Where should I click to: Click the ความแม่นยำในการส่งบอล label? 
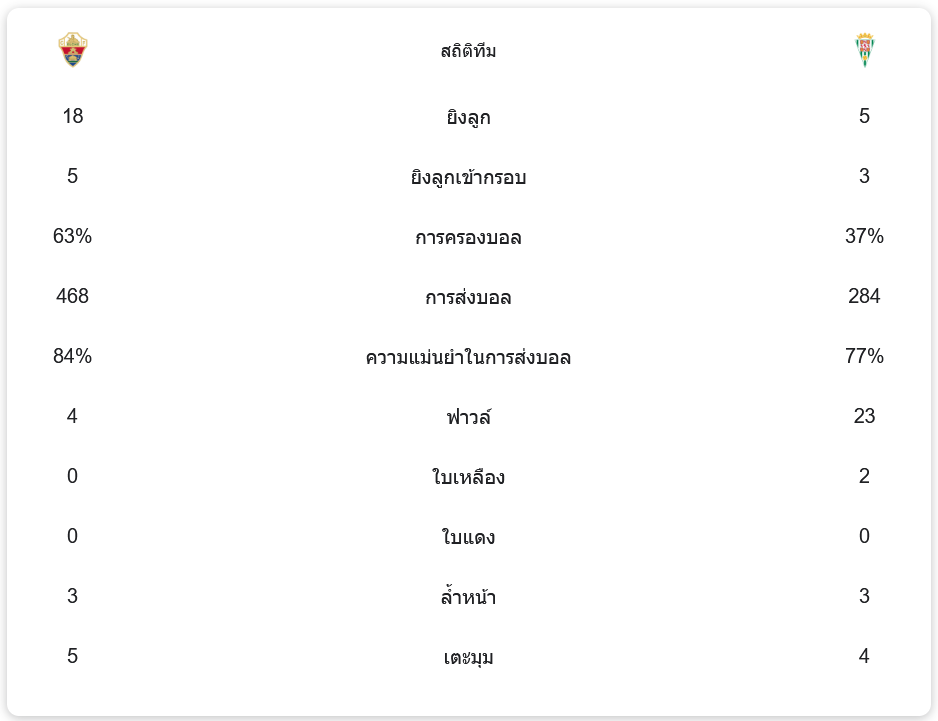click(x=468, y=357)
